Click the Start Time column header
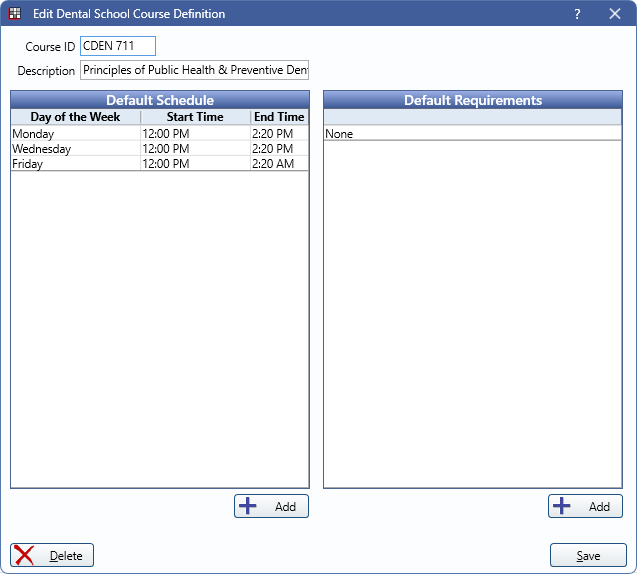 click(x=195, y=117)
